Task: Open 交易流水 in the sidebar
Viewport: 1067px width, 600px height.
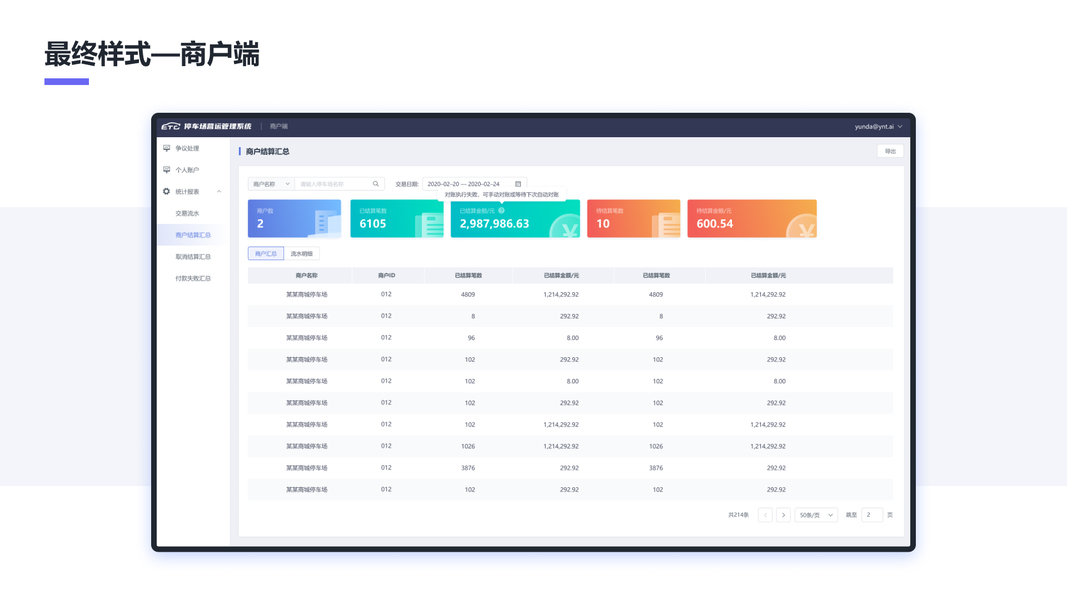Action: point(187,214)
